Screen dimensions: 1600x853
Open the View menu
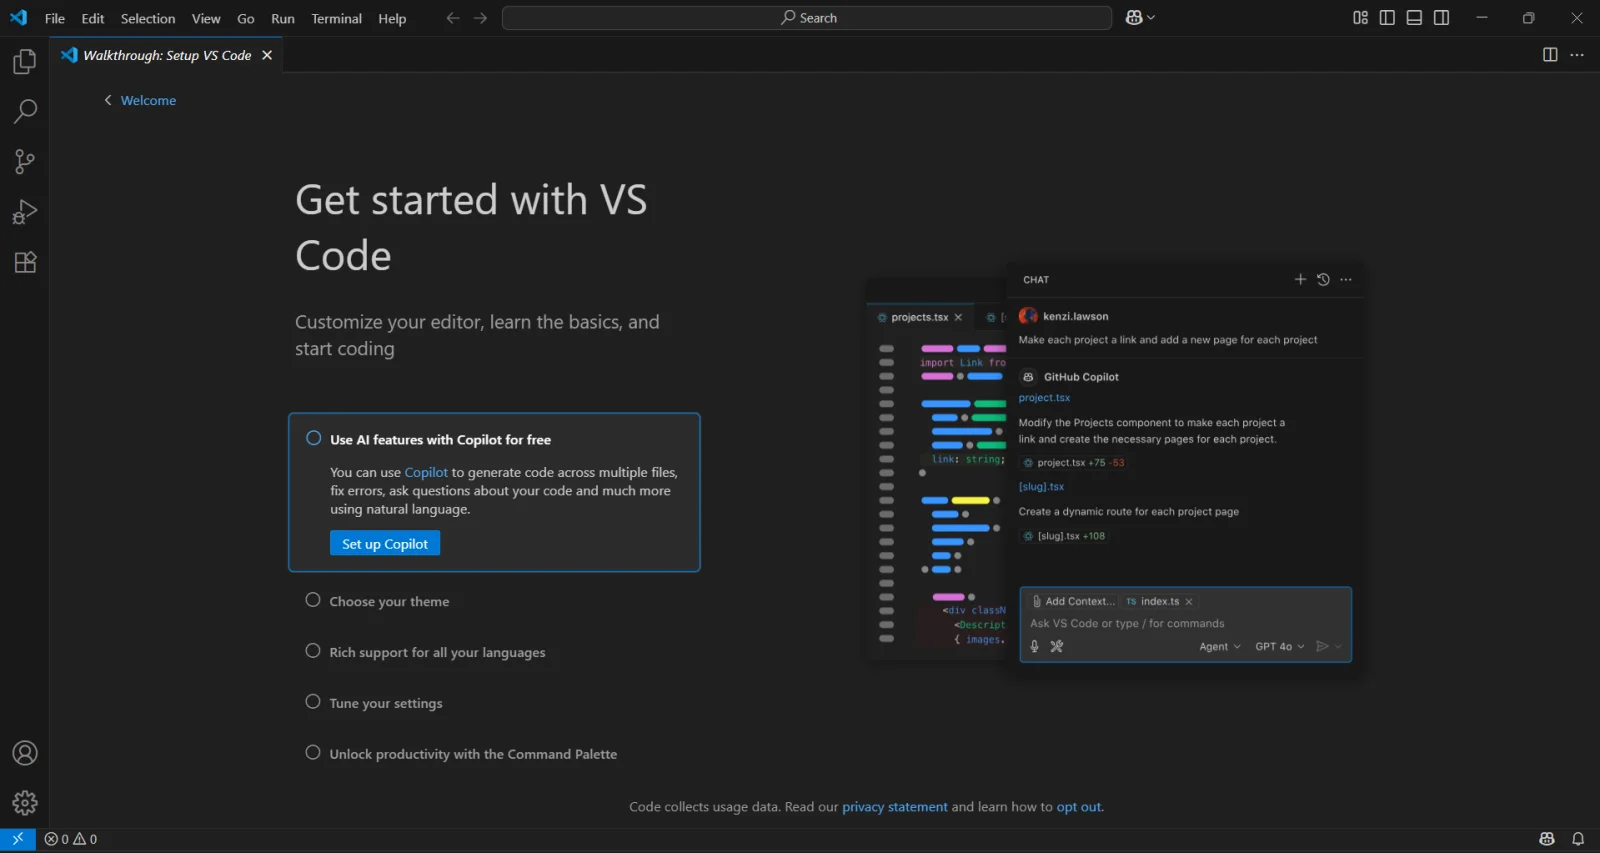click(206, 18)
